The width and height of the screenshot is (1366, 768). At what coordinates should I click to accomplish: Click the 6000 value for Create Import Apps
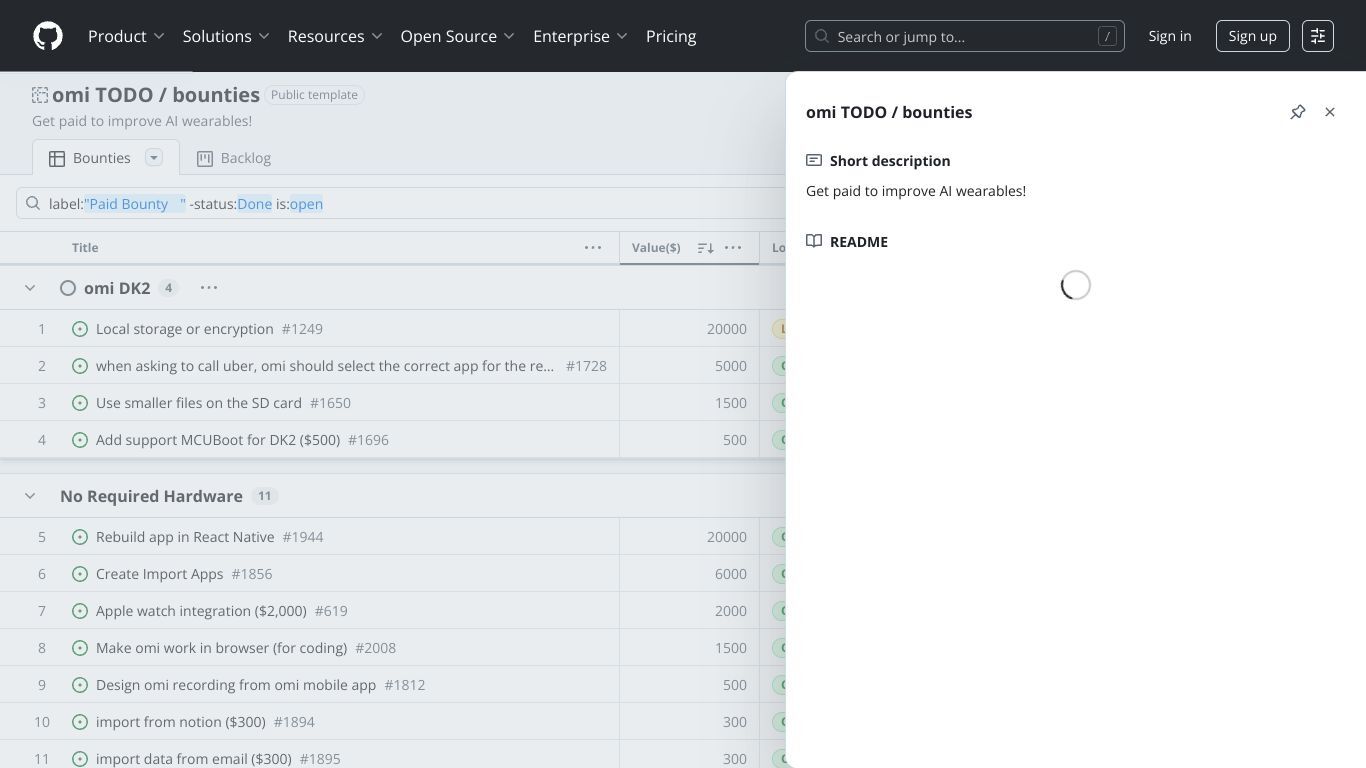pos(731,574)
